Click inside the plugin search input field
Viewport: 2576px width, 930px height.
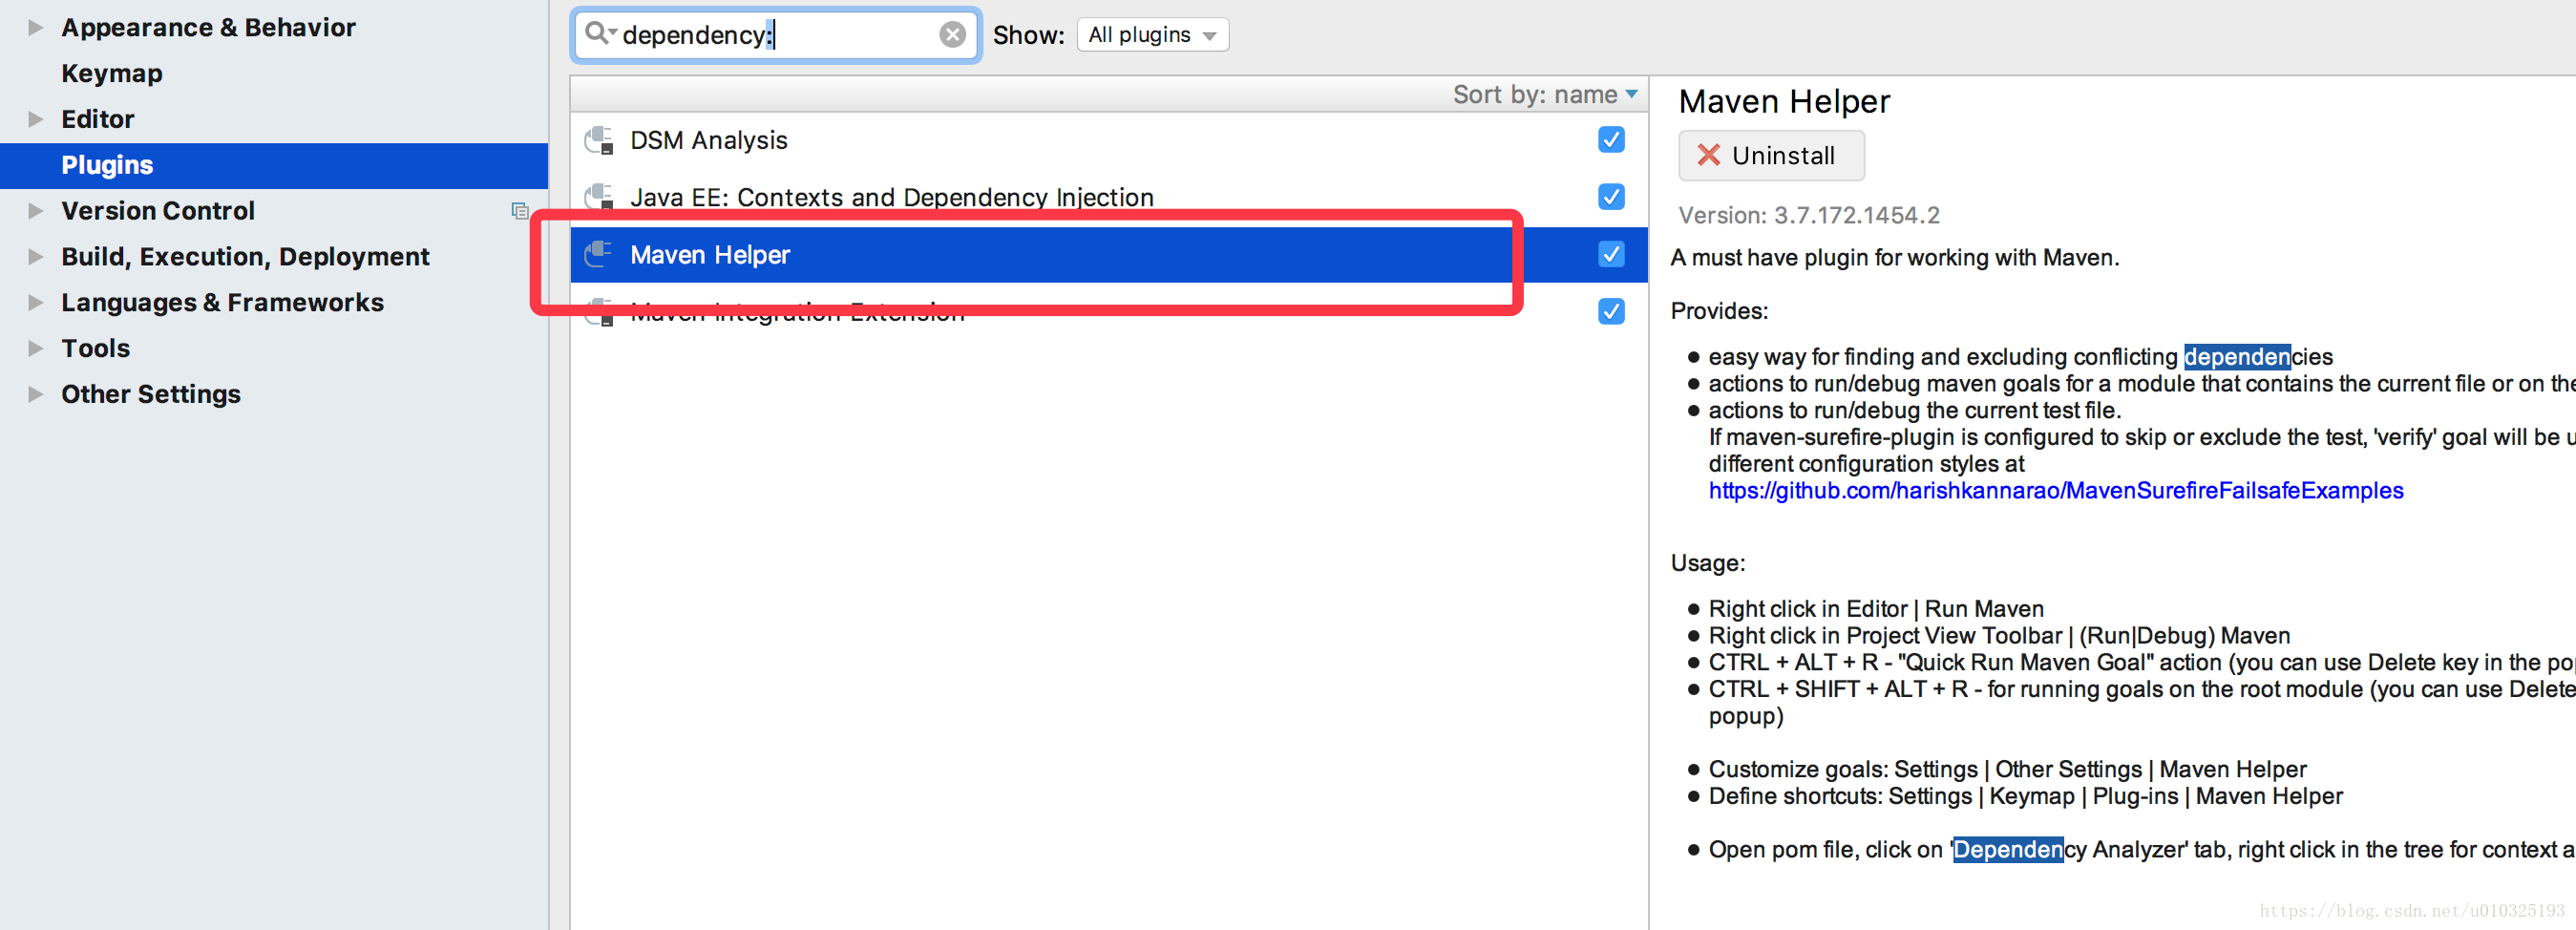click(x=776, y=35)
